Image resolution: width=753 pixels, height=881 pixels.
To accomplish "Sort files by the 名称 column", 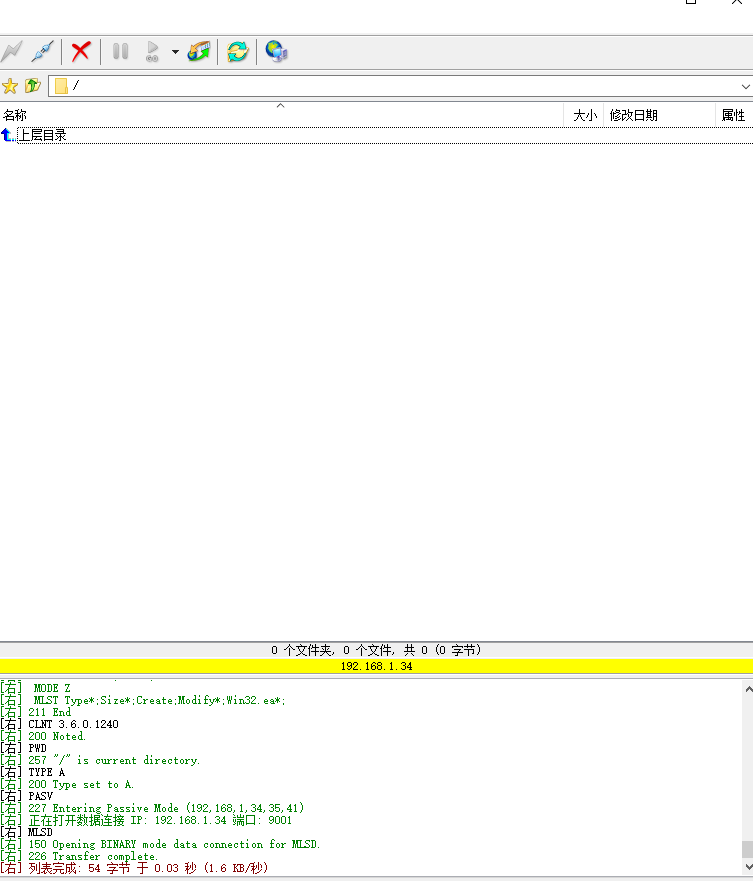I will coord(280,115).
